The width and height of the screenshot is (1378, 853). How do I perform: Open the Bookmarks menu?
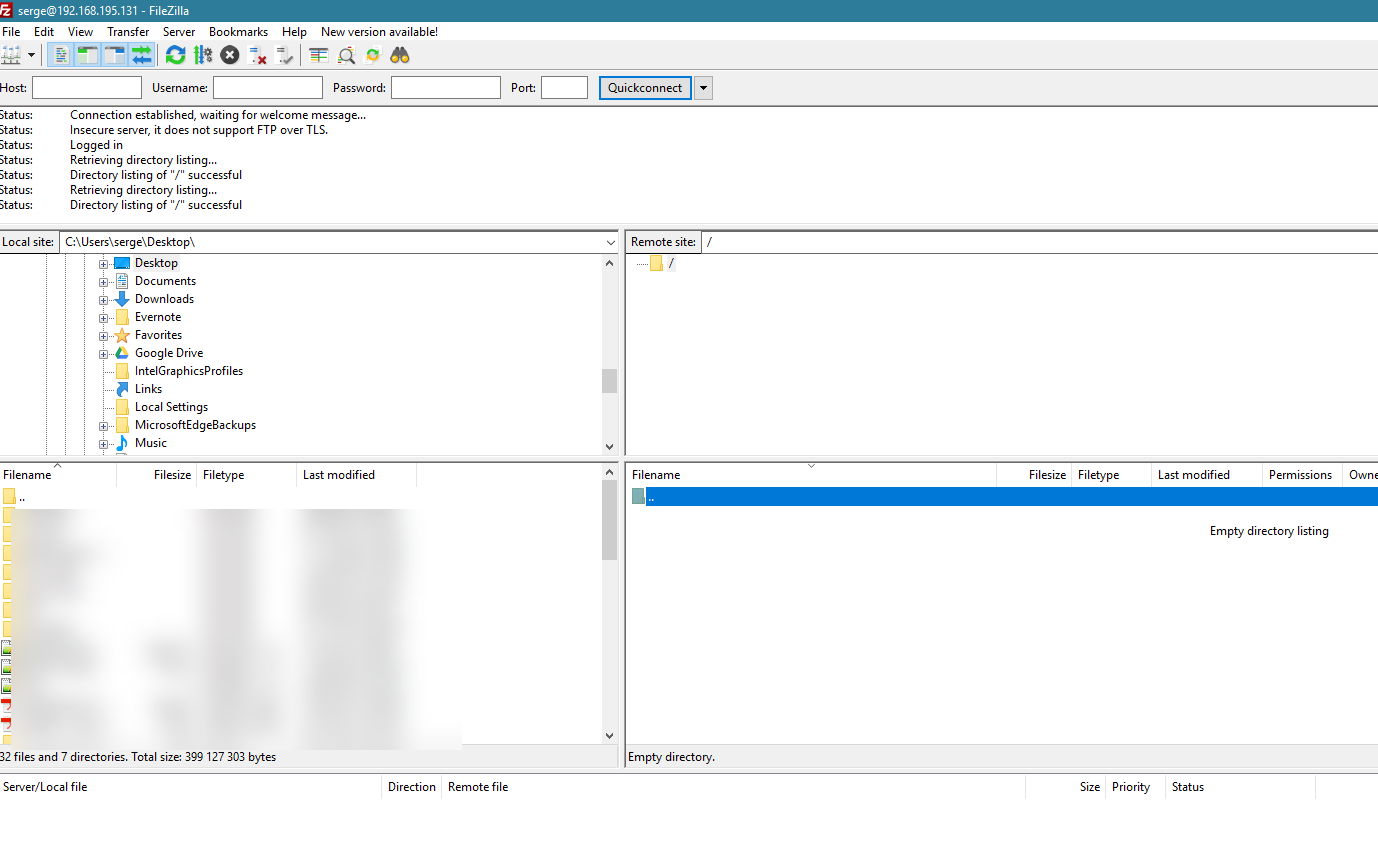(x=238, y=32)
